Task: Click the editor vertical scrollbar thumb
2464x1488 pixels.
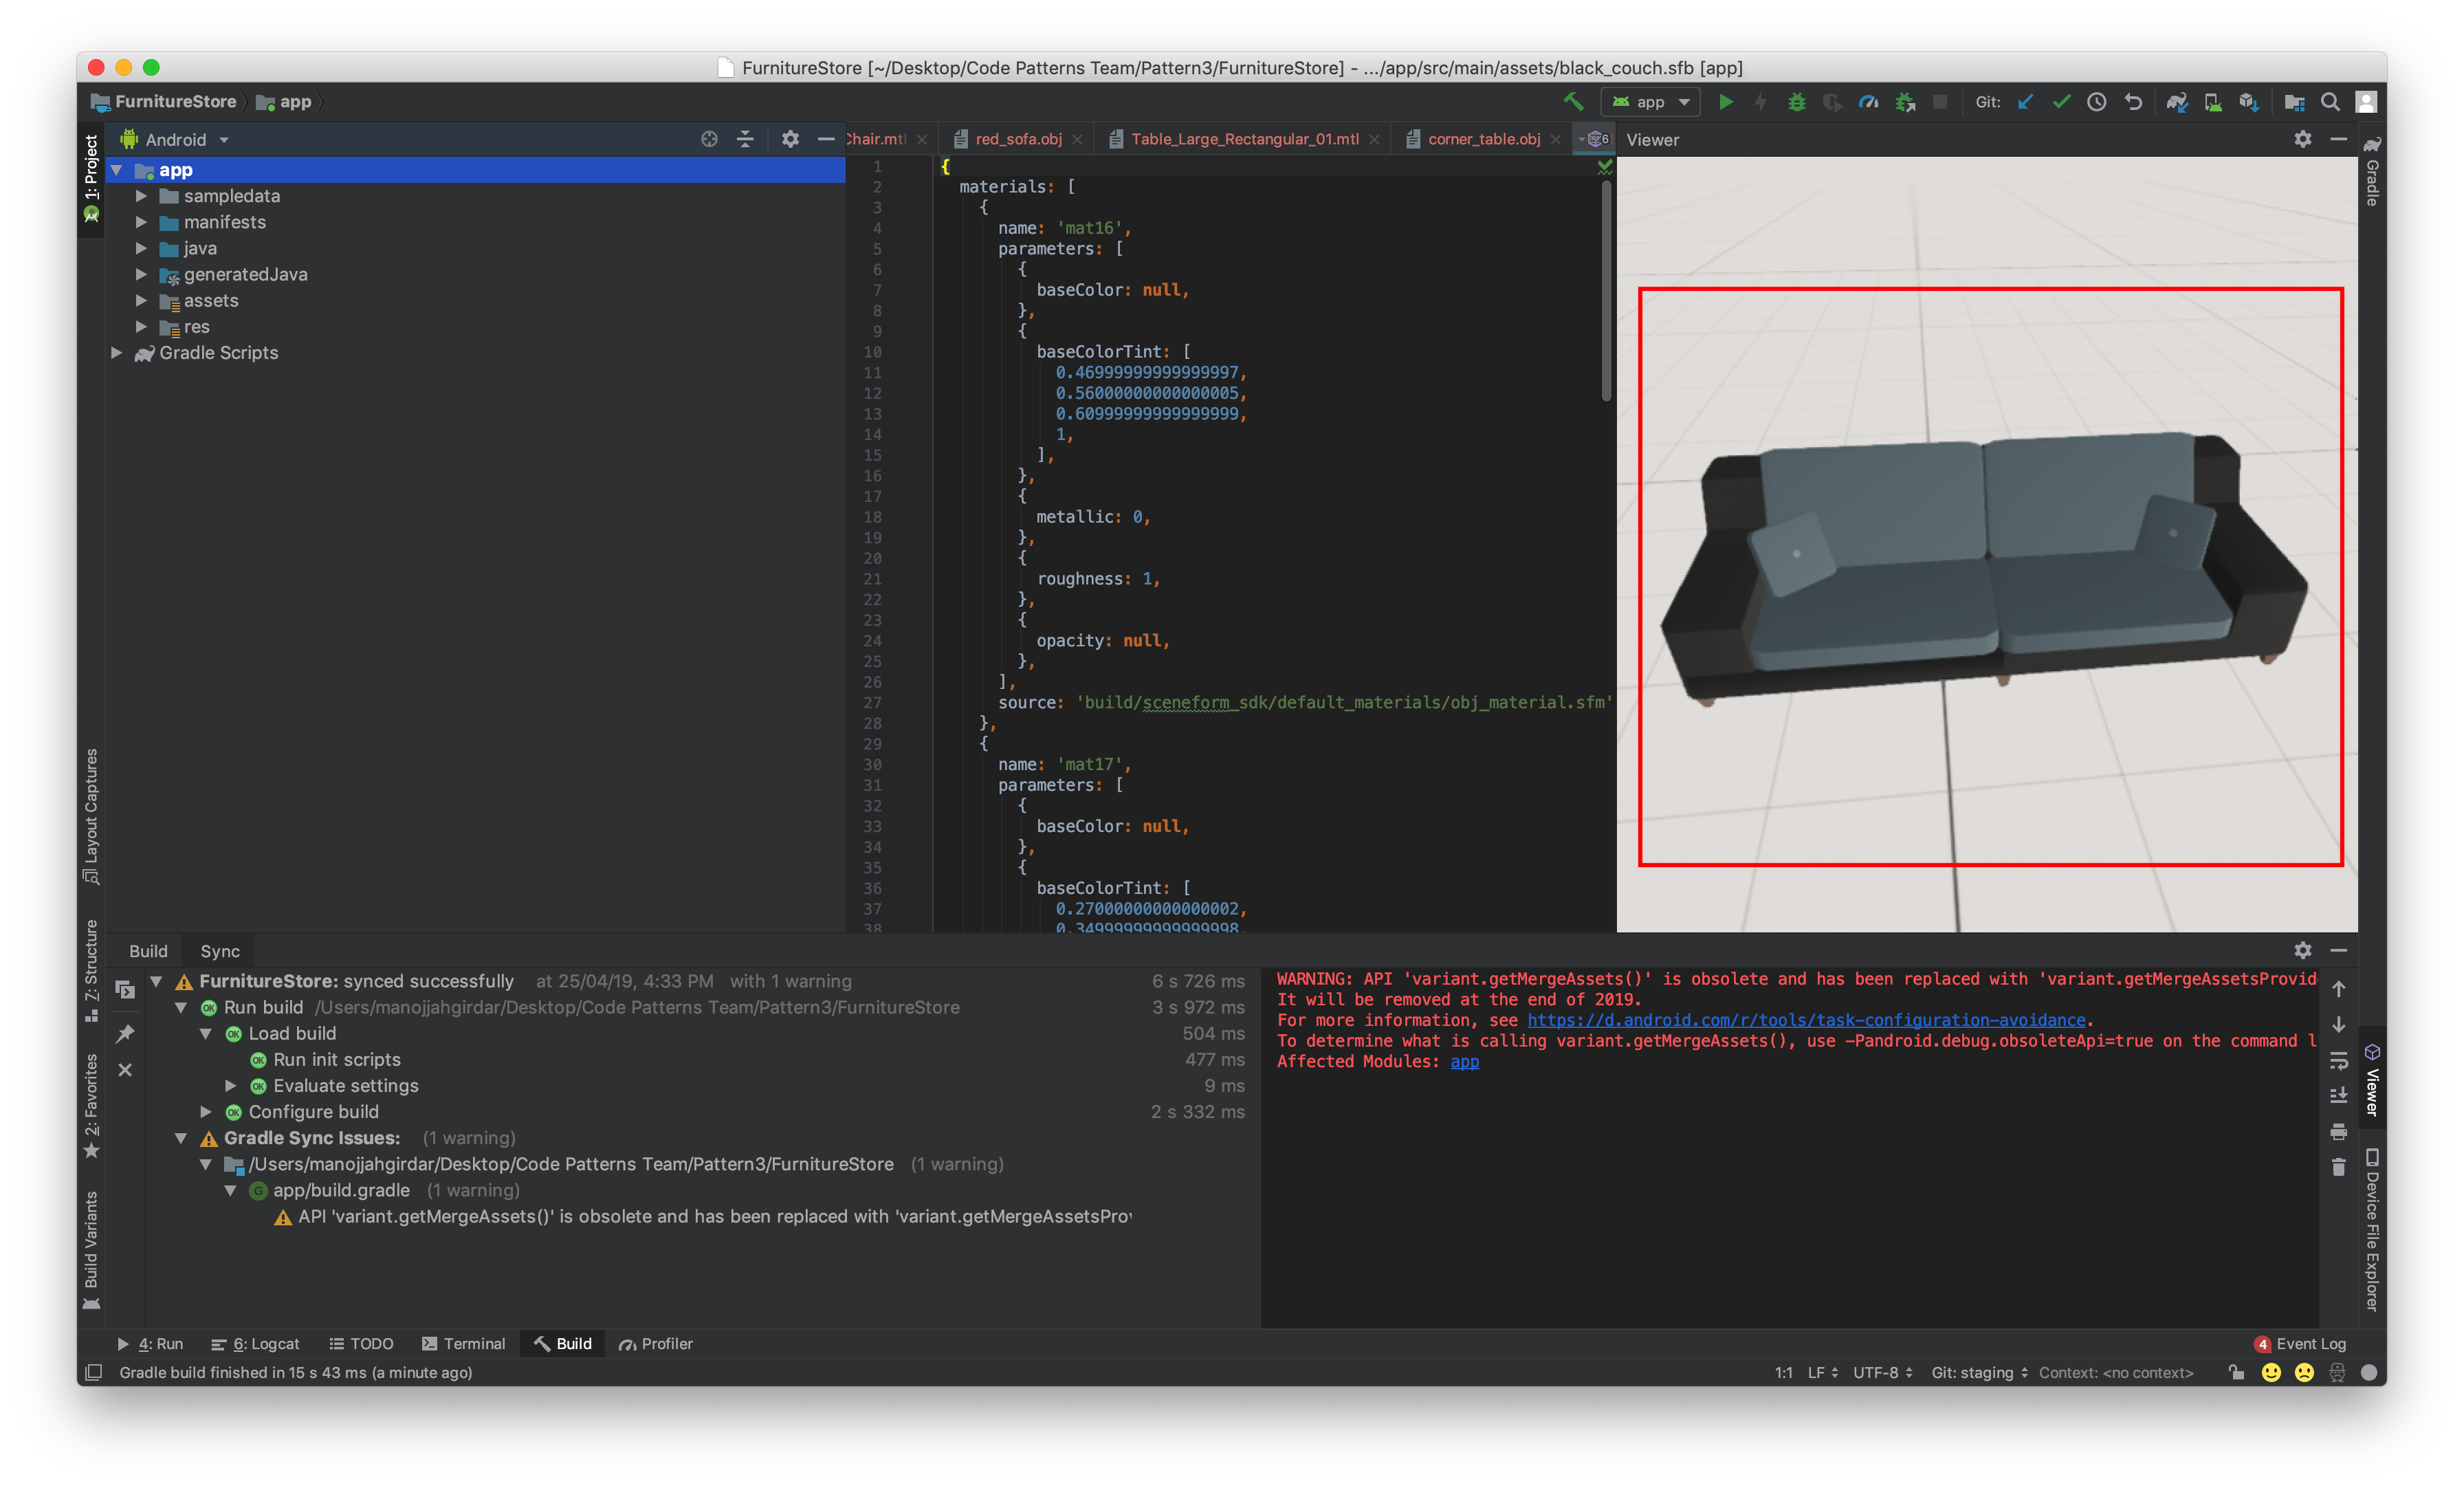Action: 1606,290
